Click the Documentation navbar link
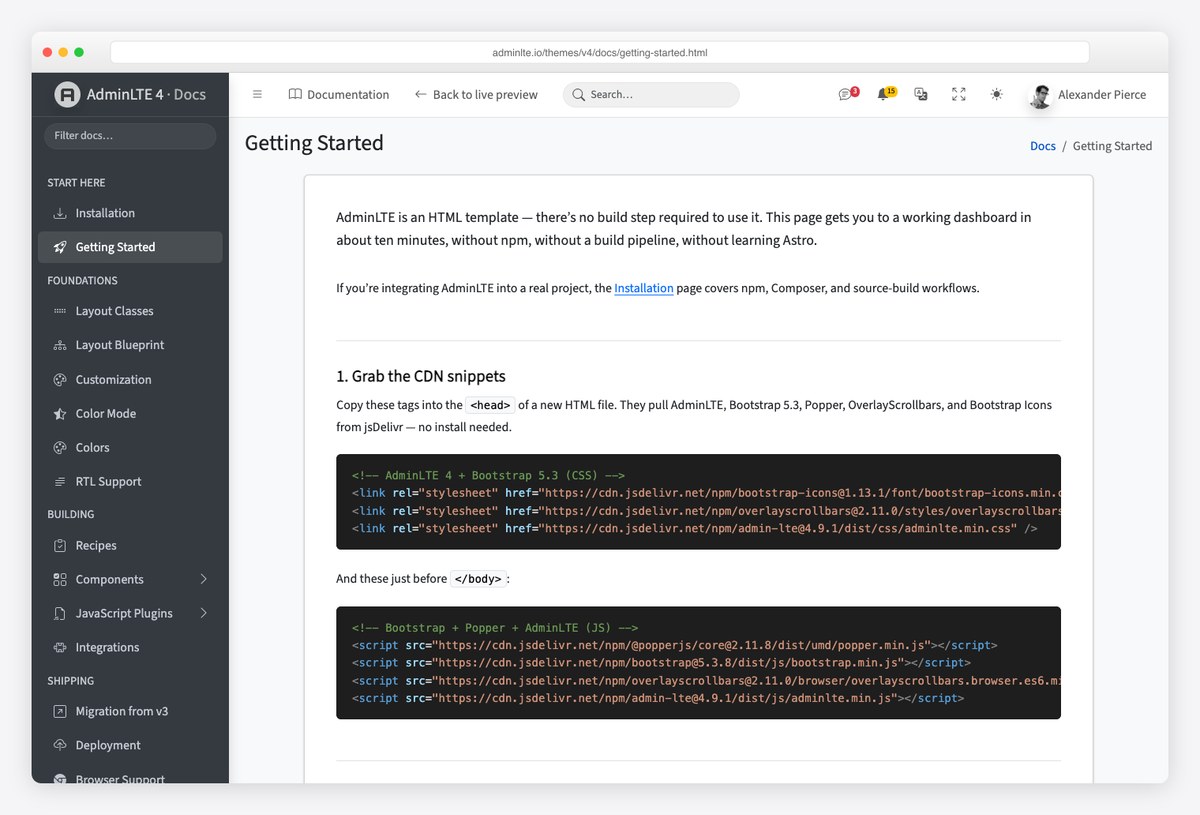Screen dimensions: 1200x815 point(339,94)
